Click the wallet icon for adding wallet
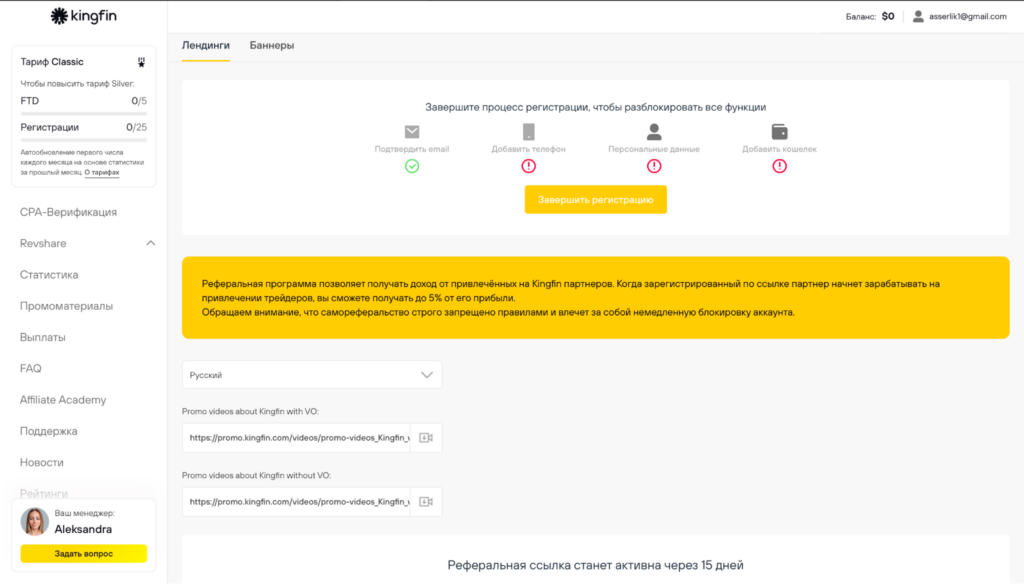This screenshot has height=584, width=1024. (x=779, y=131)
